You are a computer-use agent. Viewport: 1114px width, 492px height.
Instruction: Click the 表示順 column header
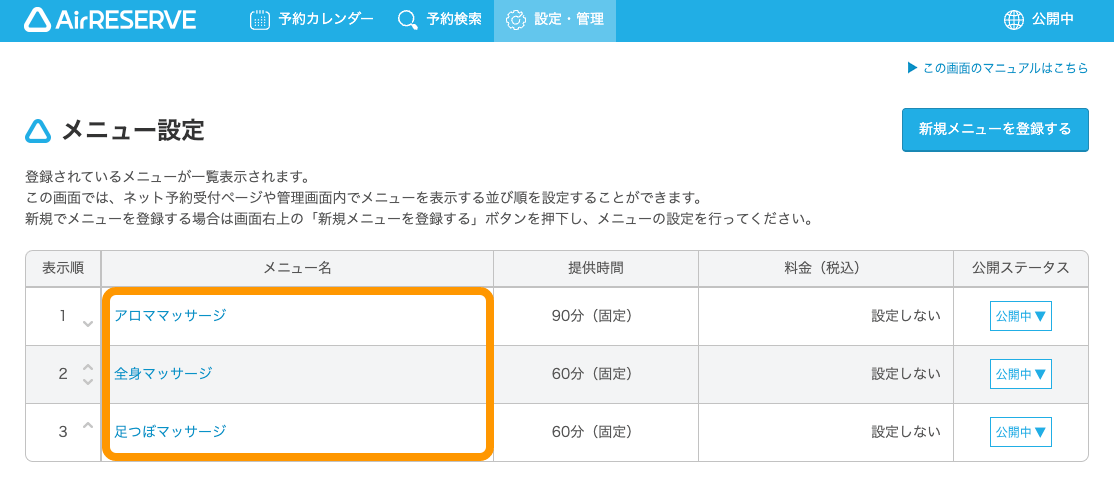click(63, 268)
